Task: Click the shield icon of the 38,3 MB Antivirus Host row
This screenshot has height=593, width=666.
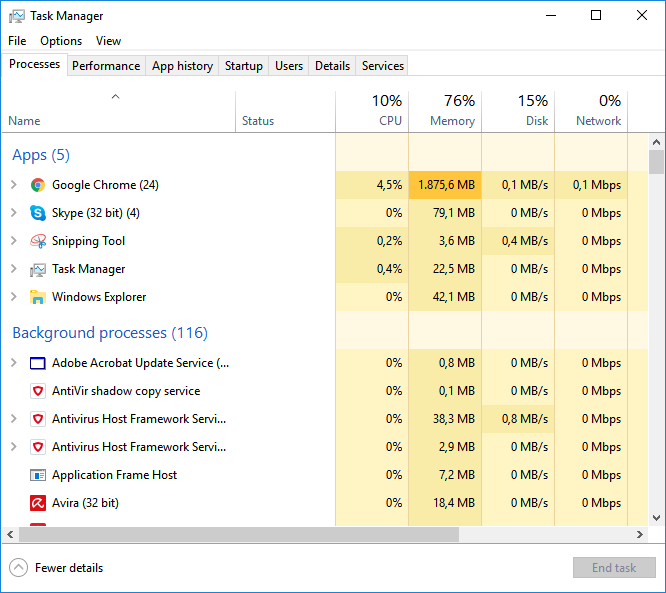Action: pyautogui.click(x=38, y=419)
